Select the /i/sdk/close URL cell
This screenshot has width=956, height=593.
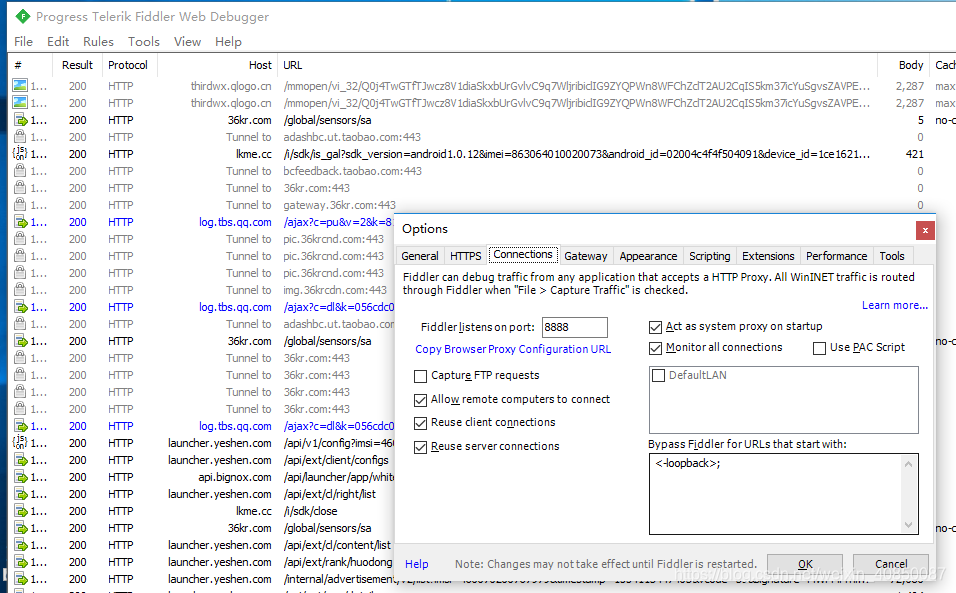pyautogui.click(x=310, y=511)
